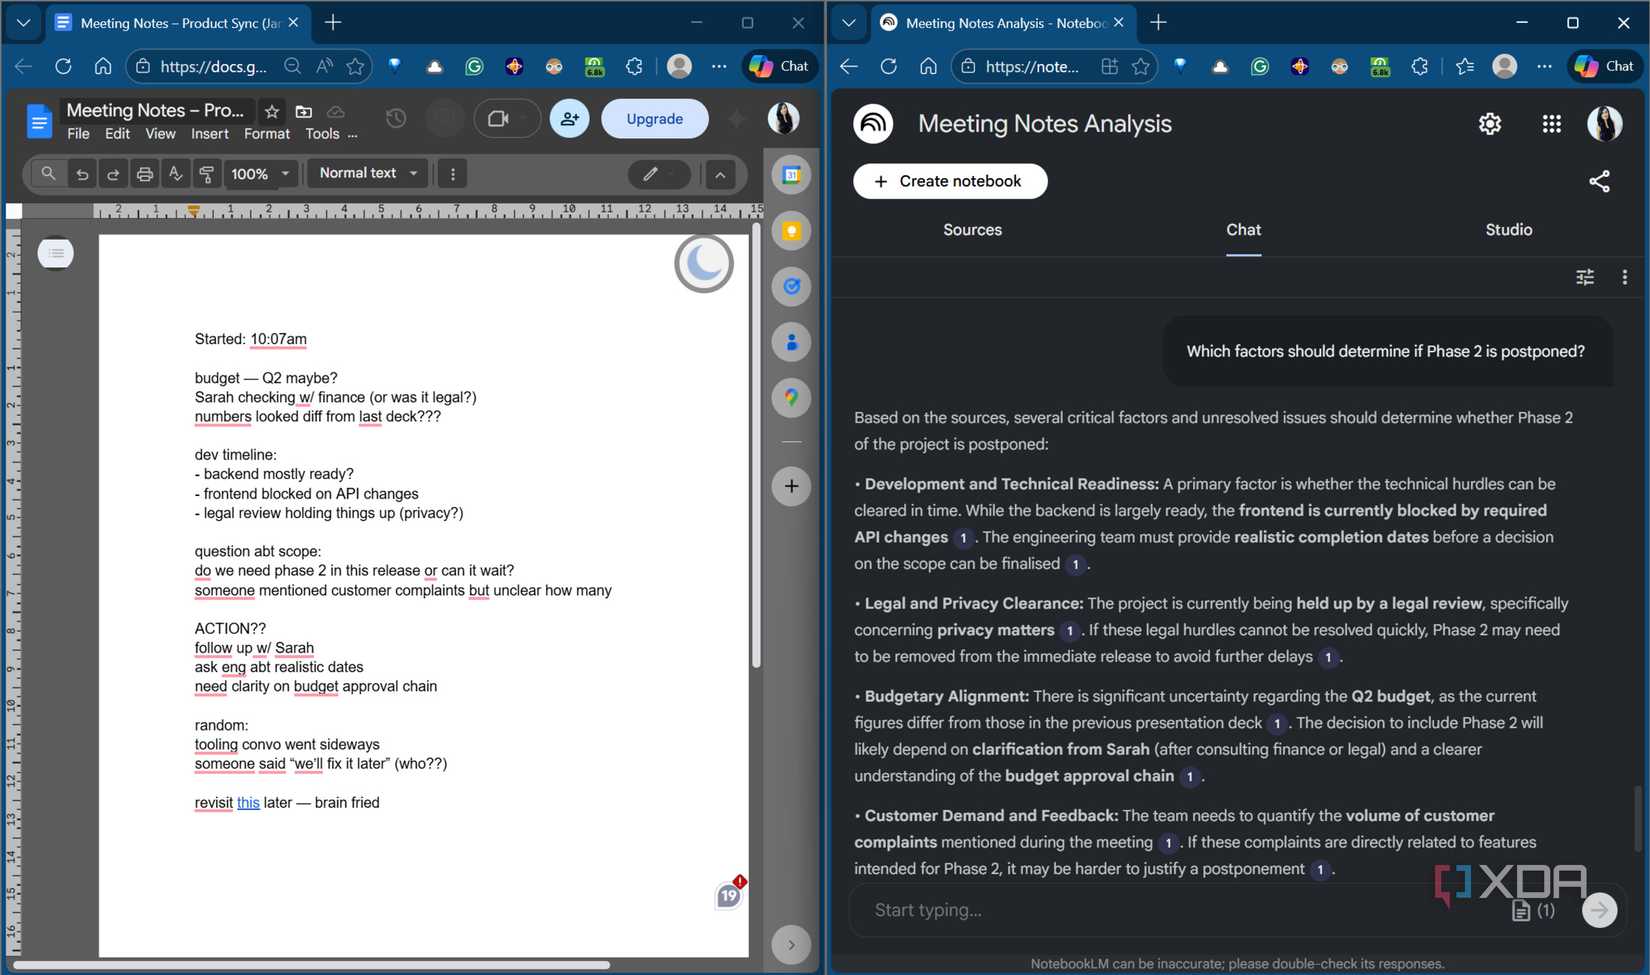Click the share icon in NotebookLM
1650x975 pixels.
pyautogui.click(x=1600, y=181)
